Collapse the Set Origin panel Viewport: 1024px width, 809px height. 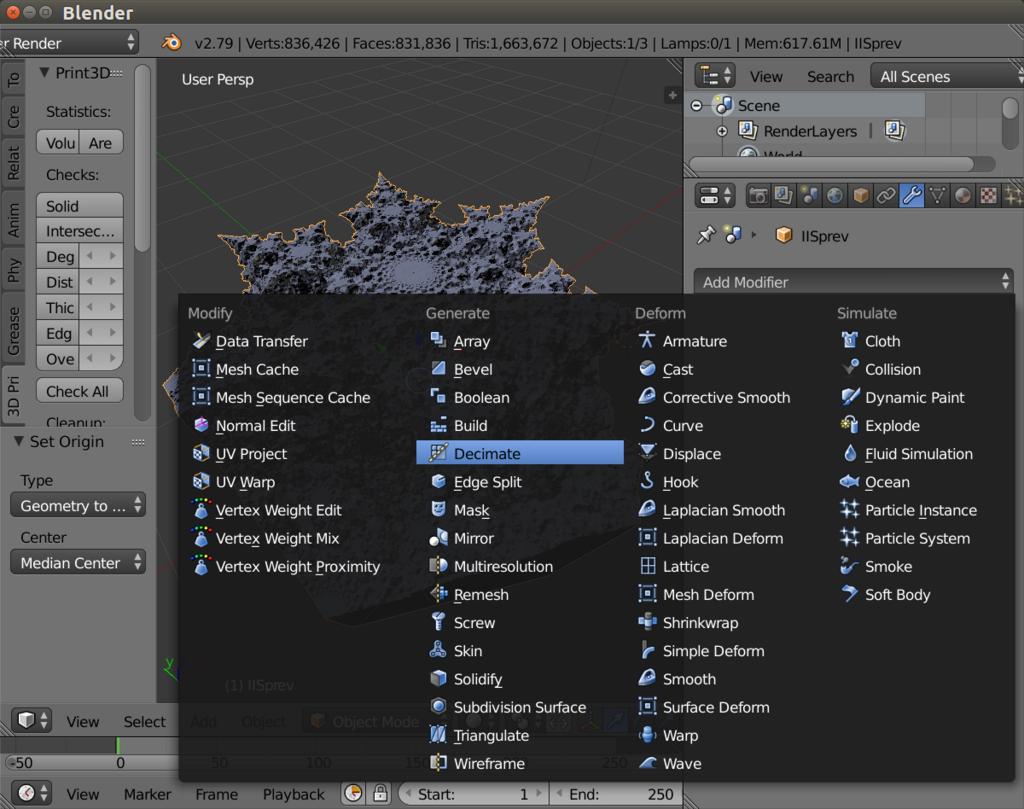[18, 441]
